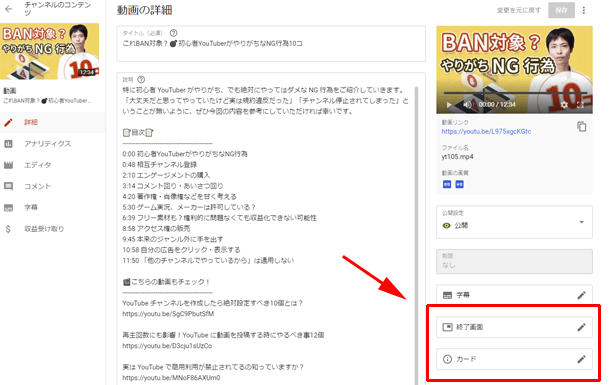Click the comments speech bubble sidebar icon
This screenshot has width=610, height=385.
[x=8, y=186]
